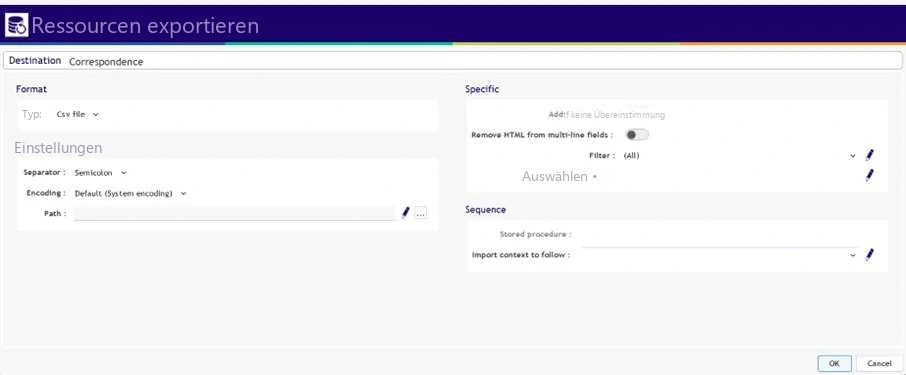The image size is (906, 375).
Task: Click the Format section heading
Action: [31, 89]
